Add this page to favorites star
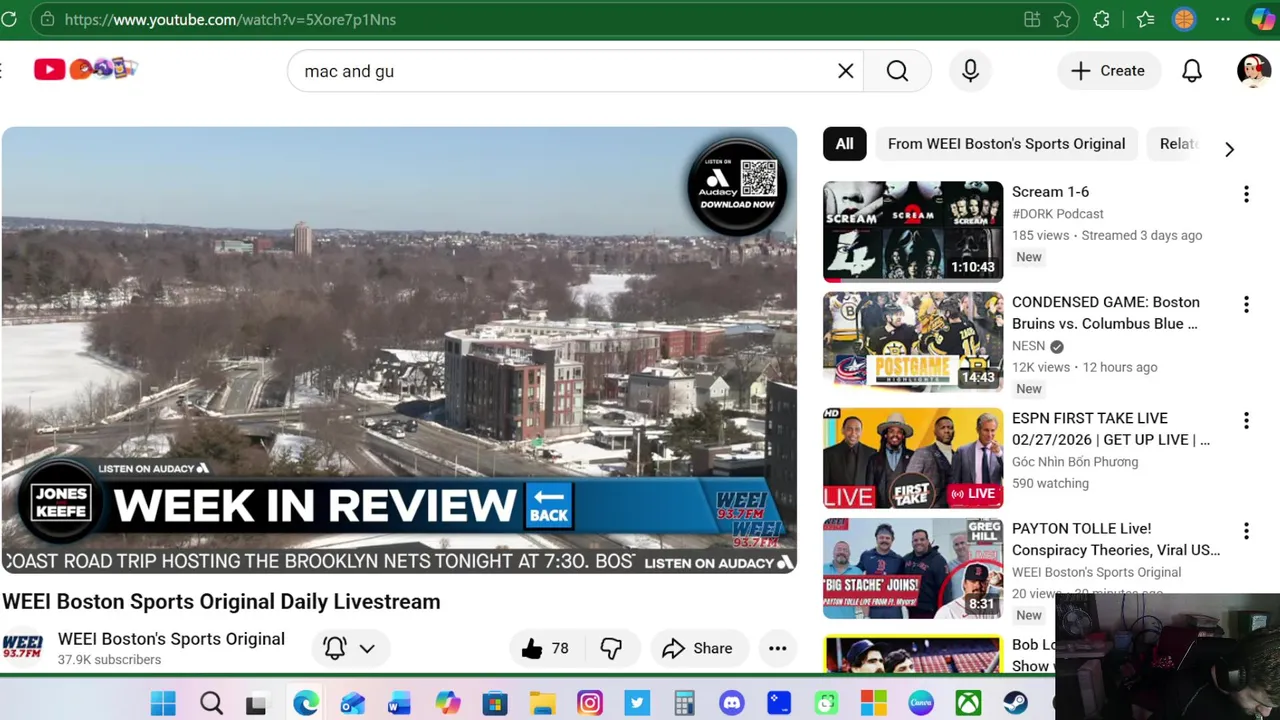1280x720 pixels. [x=1062, y=19]
